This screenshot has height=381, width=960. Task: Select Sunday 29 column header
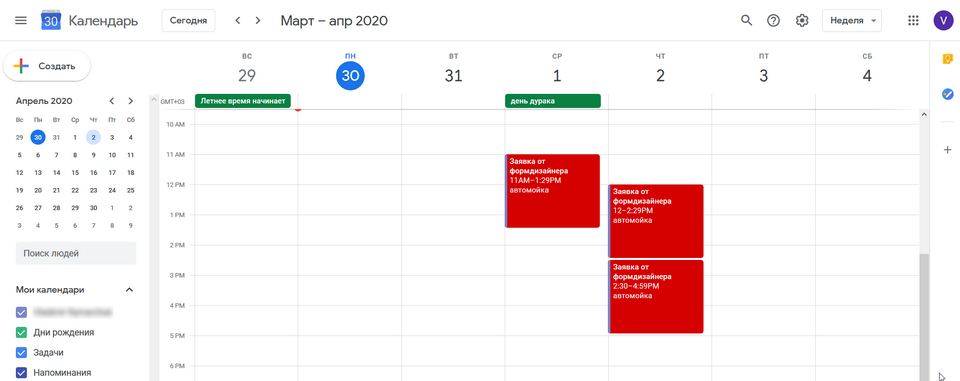click(247, 69)
